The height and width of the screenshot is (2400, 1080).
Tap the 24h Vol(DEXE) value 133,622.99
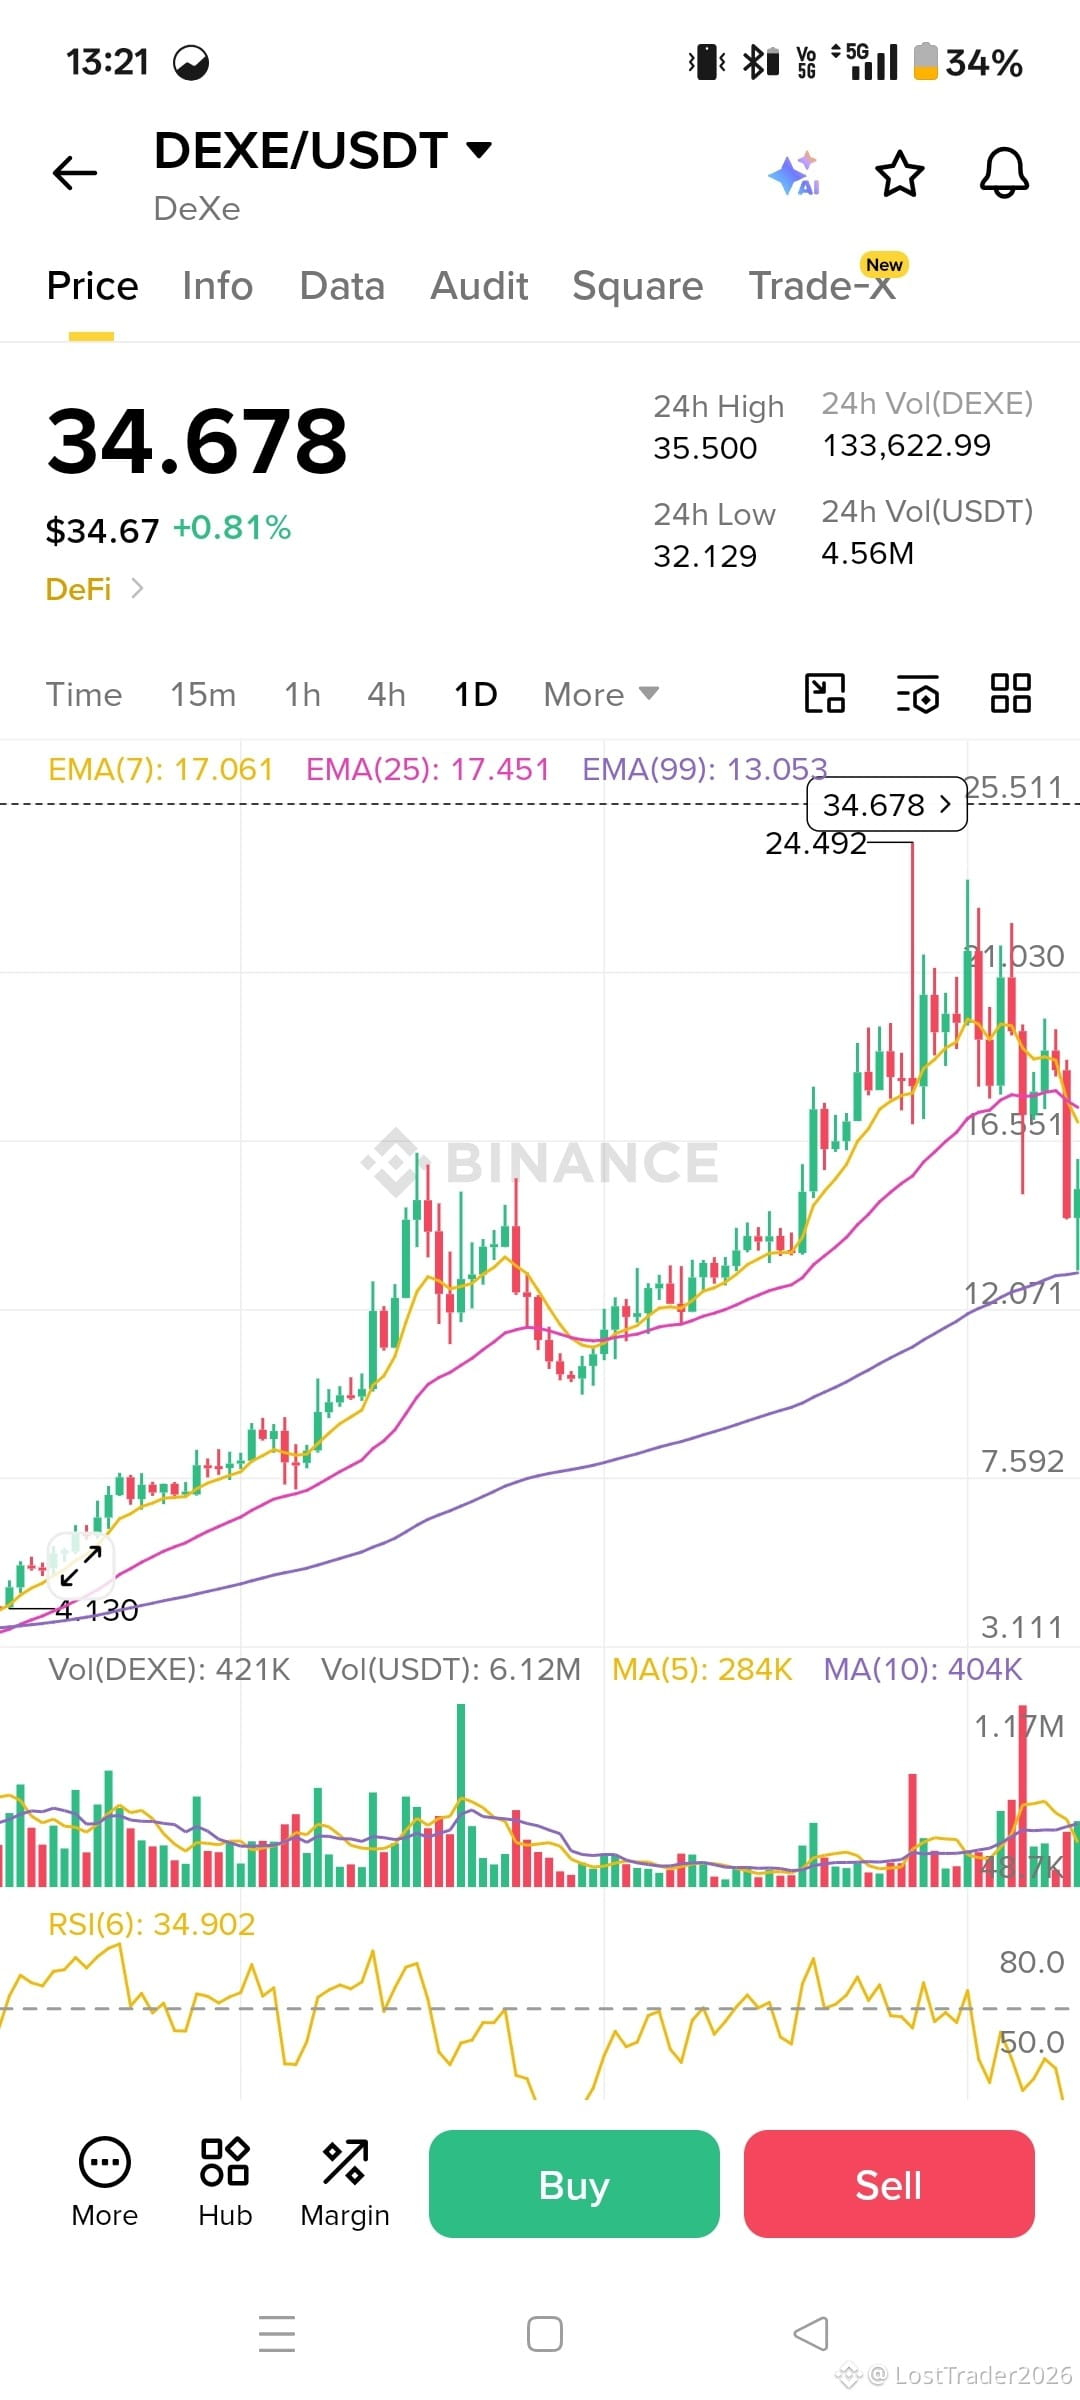point(906,445)
